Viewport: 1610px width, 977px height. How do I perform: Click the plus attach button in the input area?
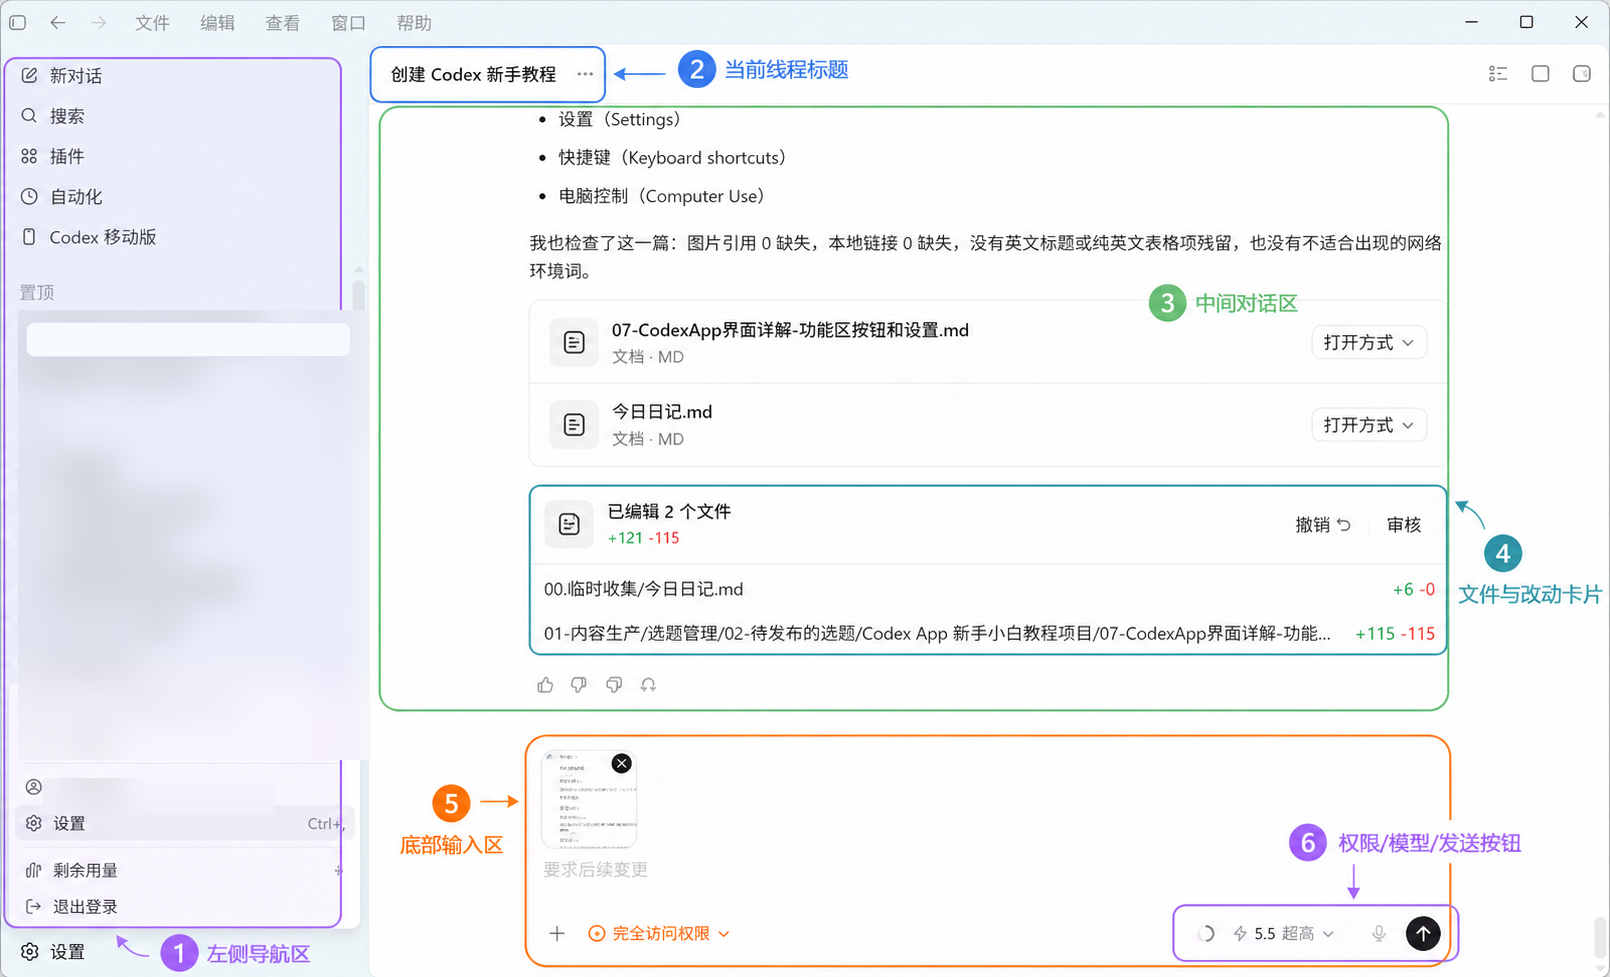(557, 933)
